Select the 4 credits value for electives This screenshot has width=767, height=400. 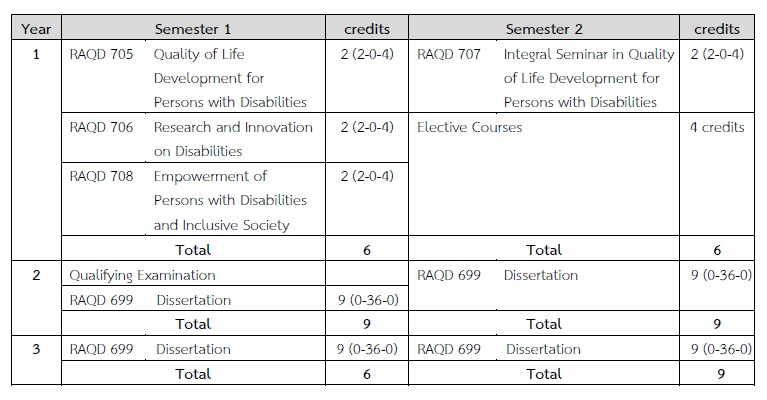[717, 127]
